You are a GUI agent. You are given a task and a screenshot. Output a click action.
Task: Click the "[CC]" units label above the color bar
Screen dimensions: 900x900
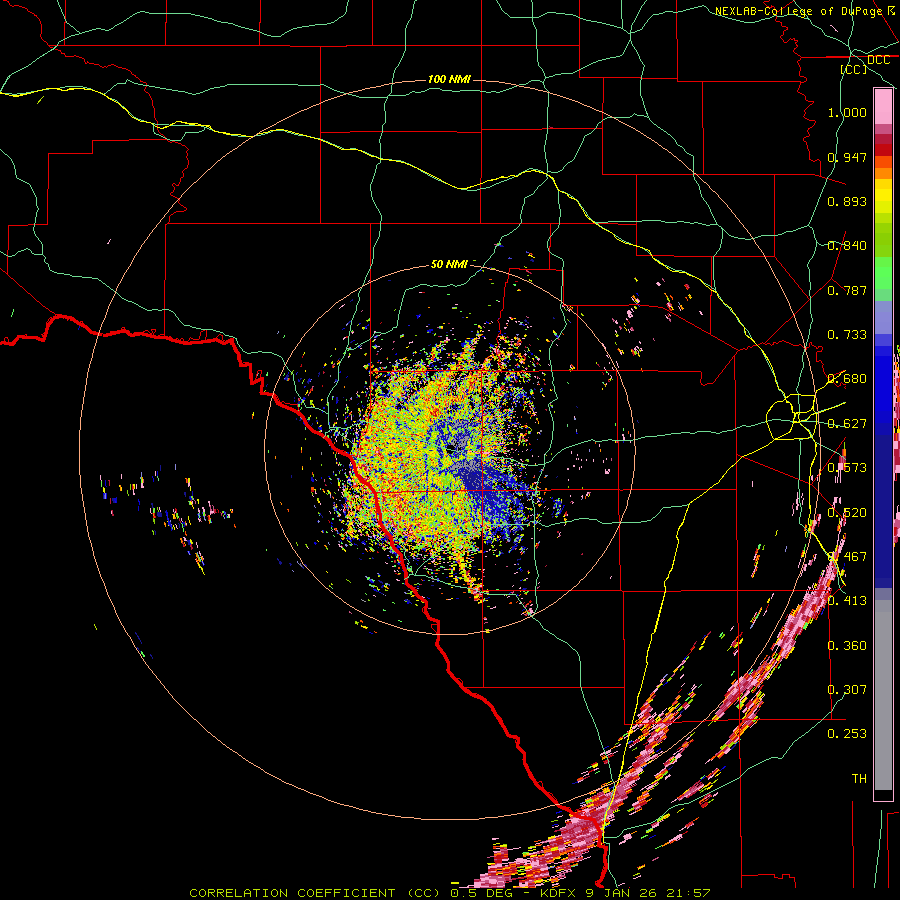(853, 69)
